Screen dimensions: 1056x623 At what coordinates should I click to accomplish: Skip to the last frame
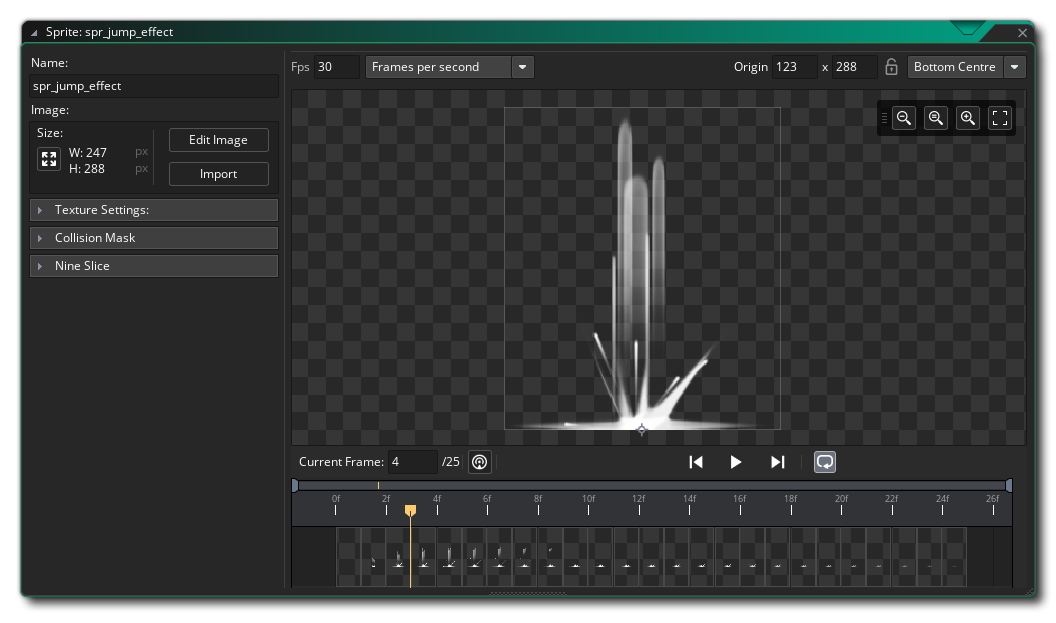point(777,462)
